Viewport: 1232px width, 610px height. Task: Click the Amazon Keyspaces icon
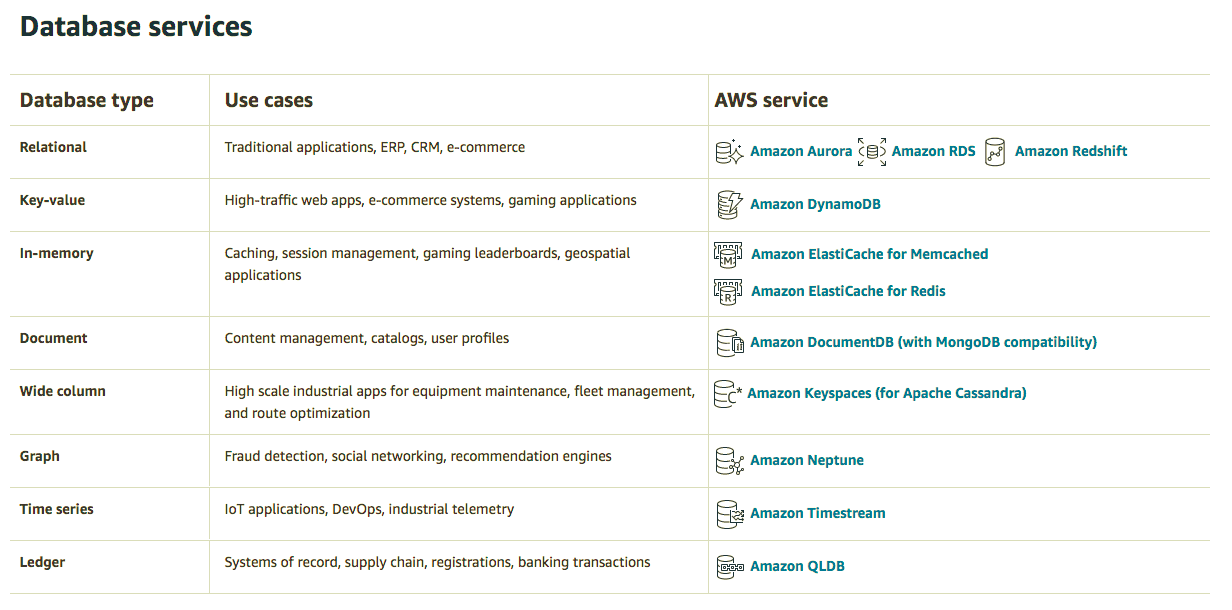coord(728,394)
